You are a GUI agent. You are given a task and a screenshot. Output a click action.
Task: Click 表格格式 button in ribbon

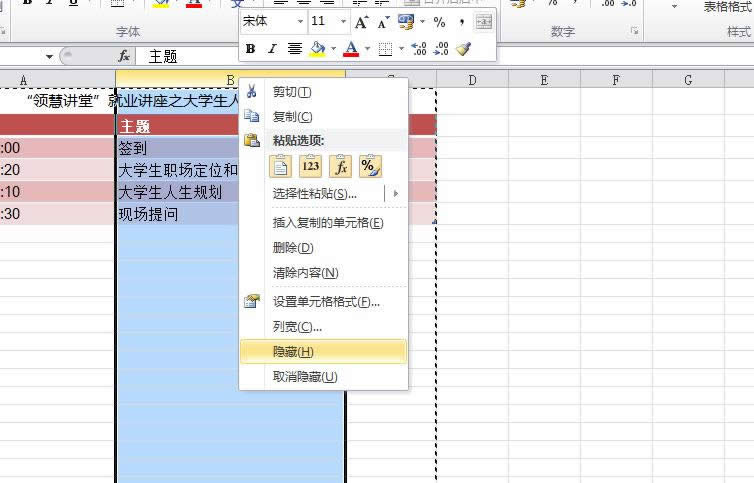tap(727, 7)
